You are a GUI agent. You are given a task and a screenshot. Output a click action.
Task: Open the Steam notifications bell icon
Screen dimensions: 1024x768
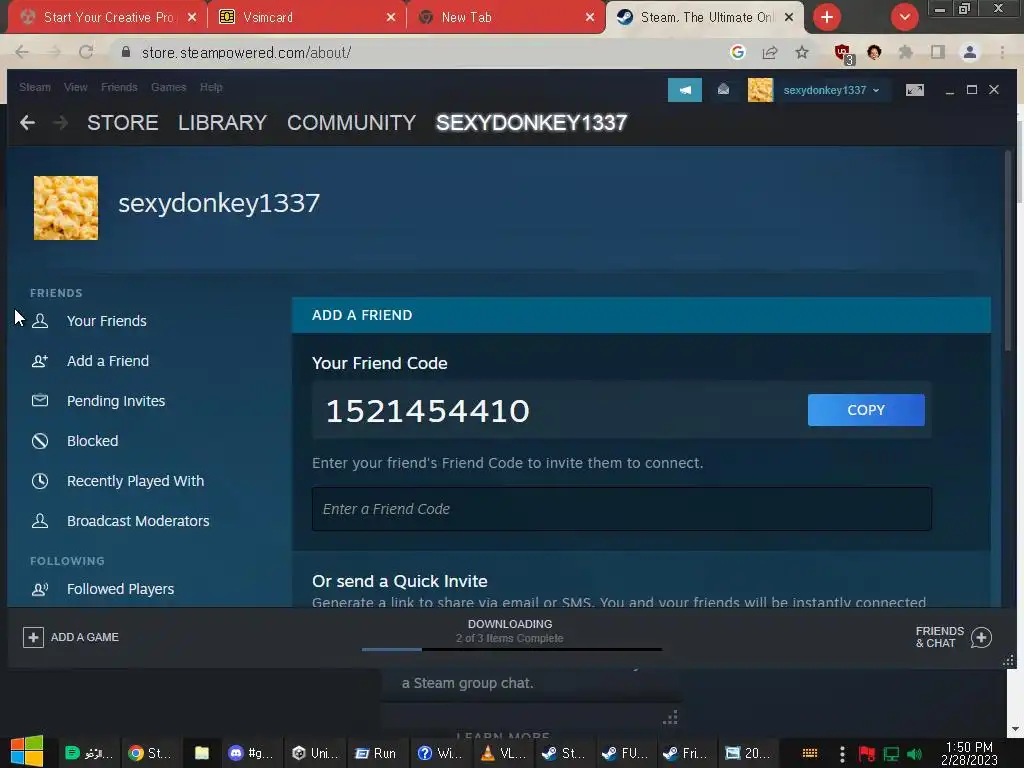point(724,89)
